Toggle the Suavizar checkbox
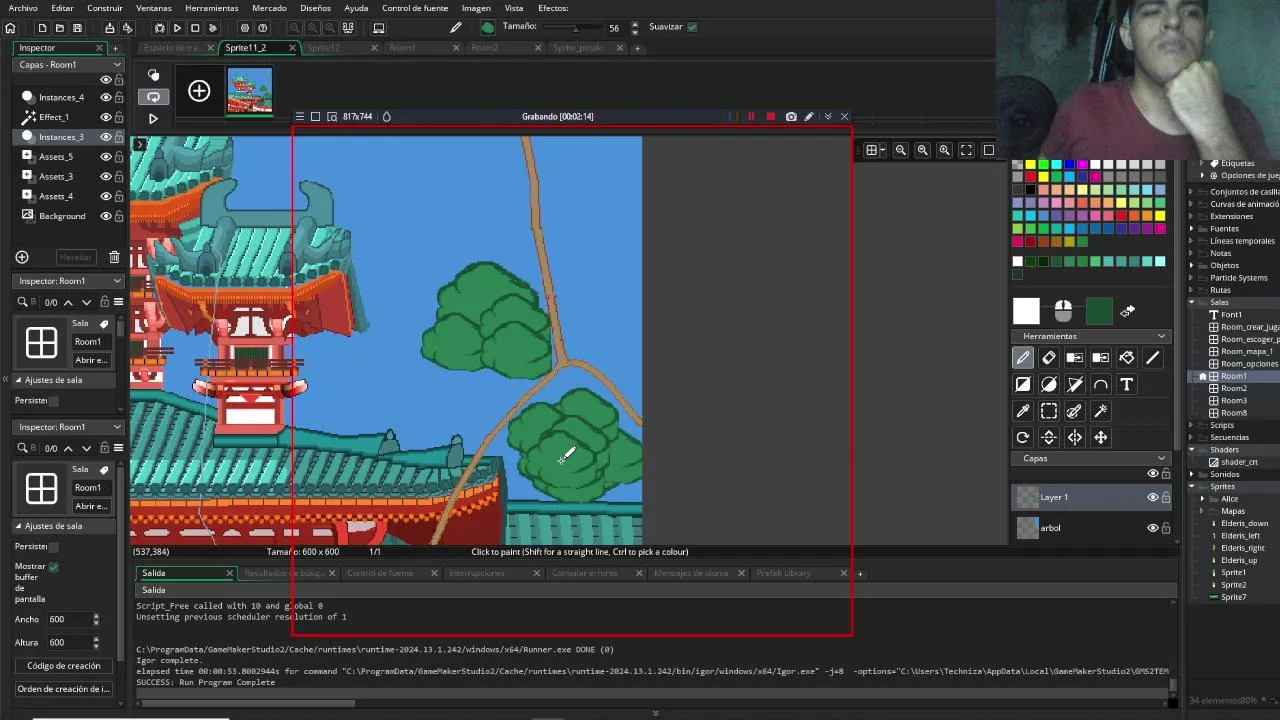The height and width of the screenshot is (720, 1280). tap(692, 27)
